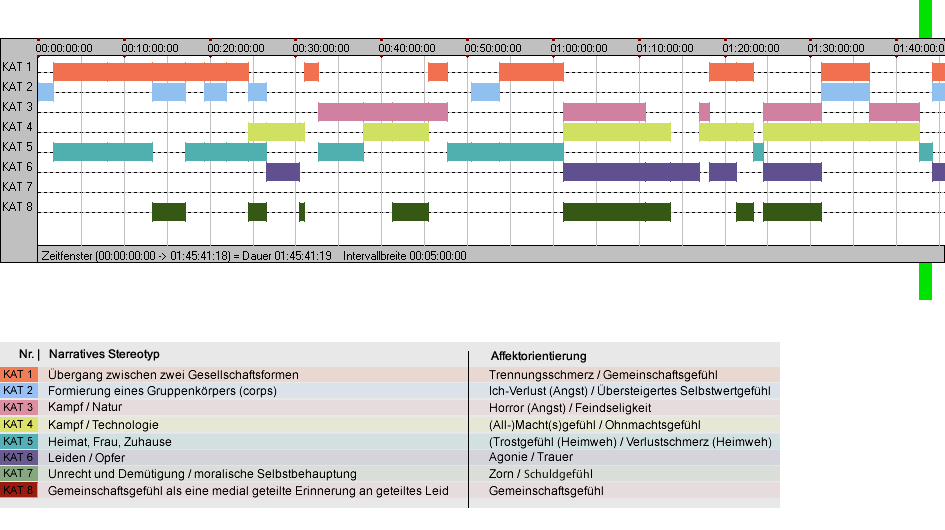
Task: Select the longest orange bar in KAT 1 row
Action: (151, 72)
